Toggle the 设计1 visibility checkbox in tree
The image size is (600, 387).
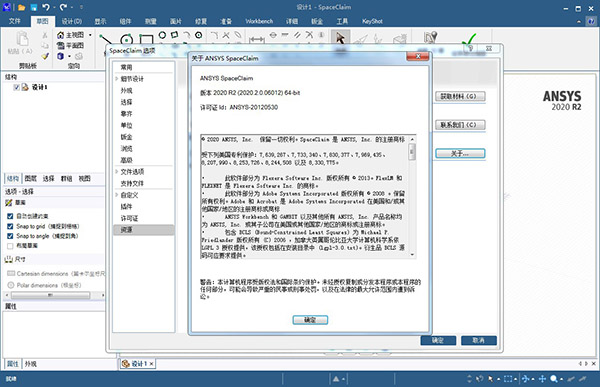pyautogui.click(x=16, y=87)
